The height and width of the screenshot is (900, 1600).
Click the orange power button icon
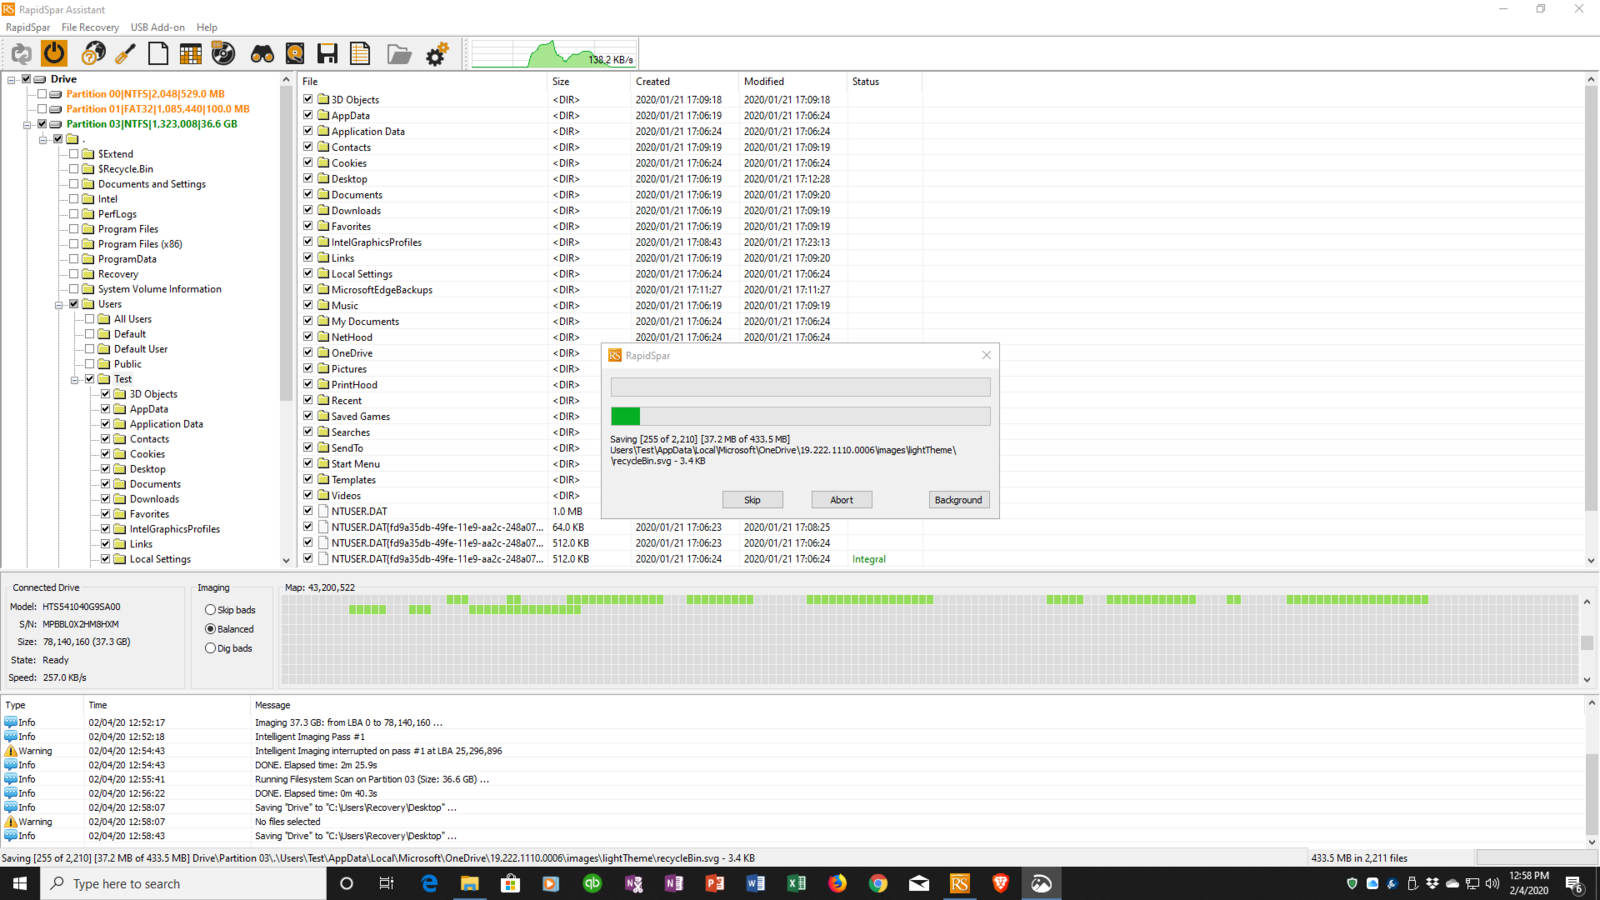[54, 54]
